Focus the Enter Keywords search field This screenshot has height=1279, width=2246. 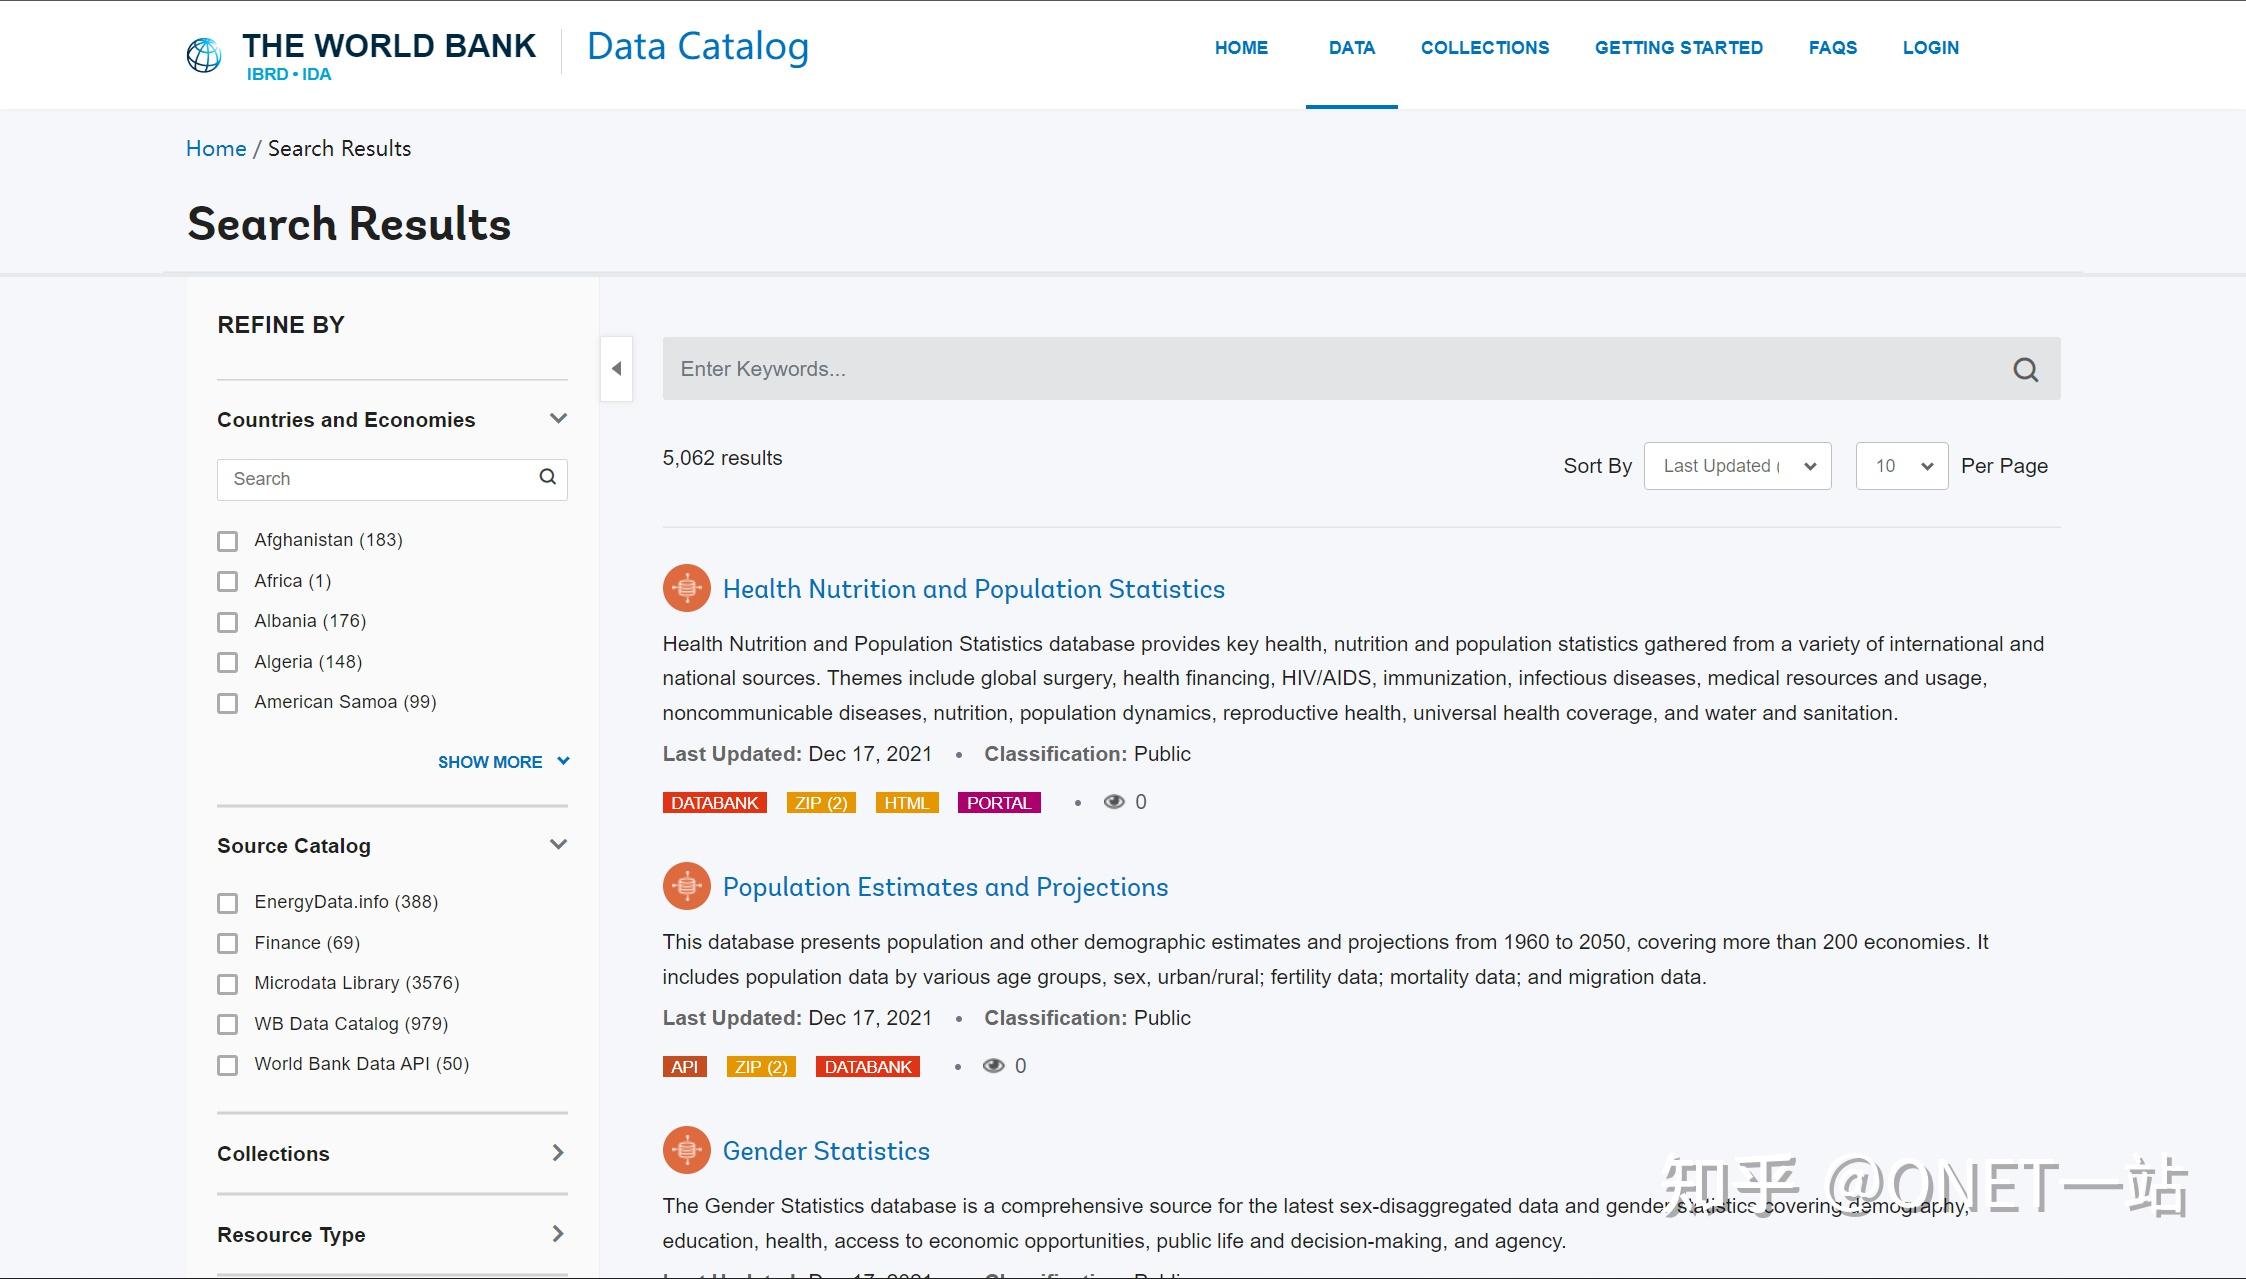1361,369
